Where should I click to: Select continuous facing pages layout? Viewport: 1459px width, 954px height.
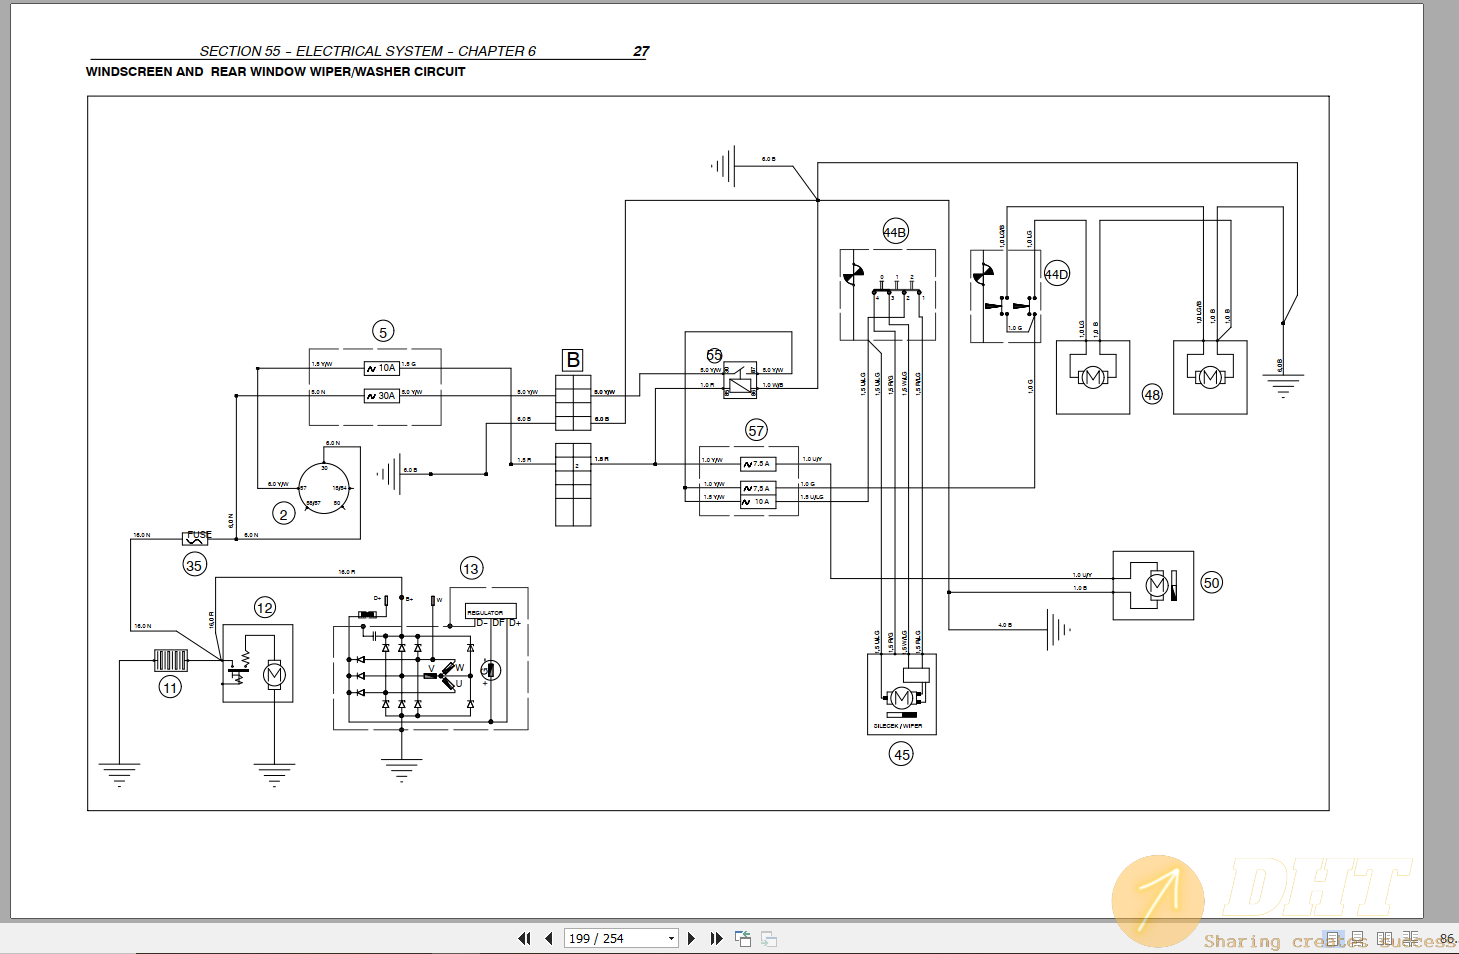coord(1410,938)
